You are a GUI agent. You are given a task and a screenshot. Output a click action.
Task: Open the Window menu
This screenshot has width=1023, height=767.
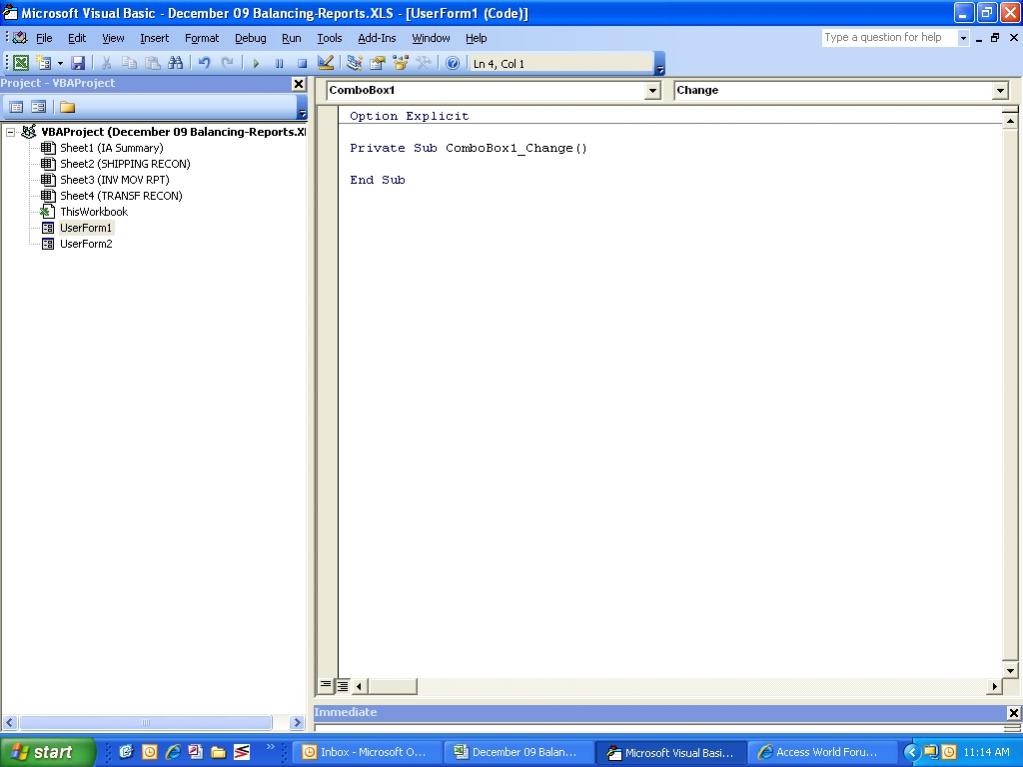pyautogui.click(x=431, y=38)
